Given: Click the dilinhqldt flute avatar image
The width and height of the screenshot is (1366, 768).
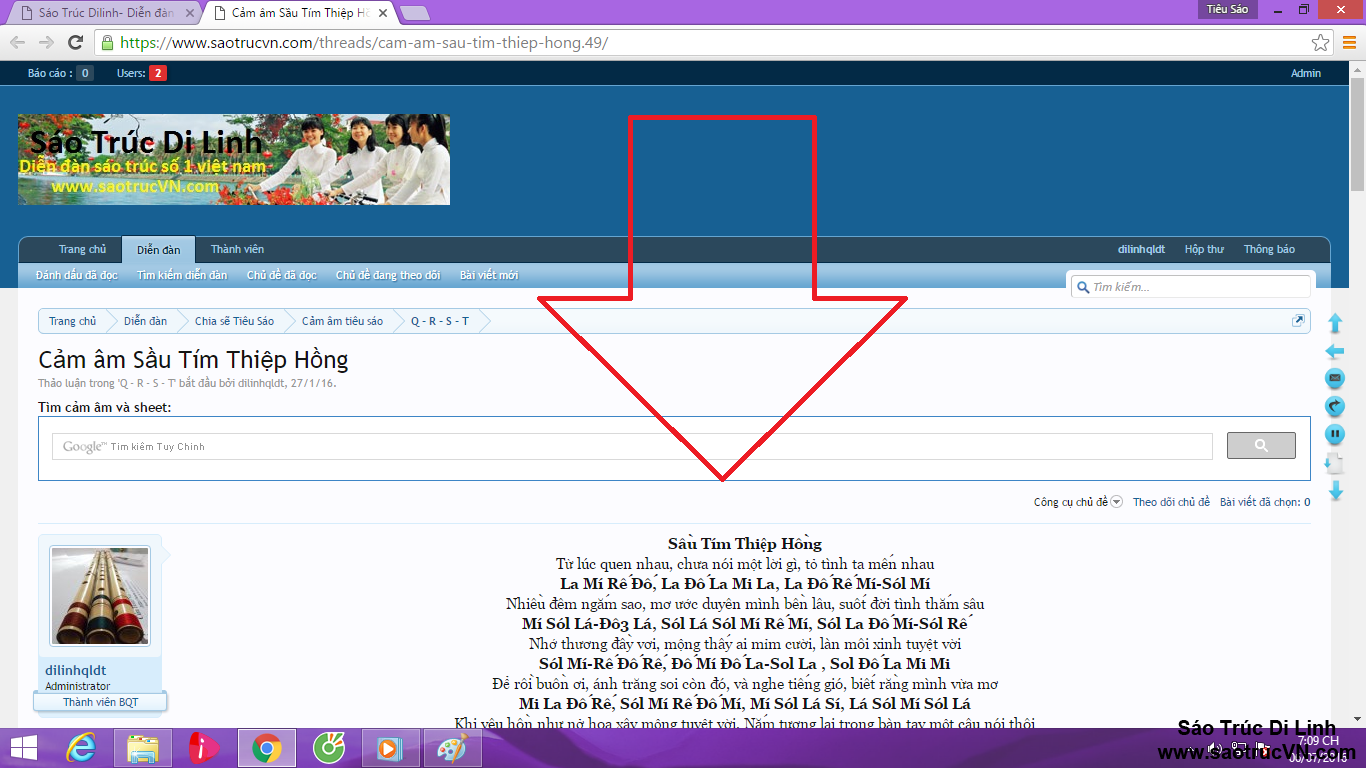Looking at the screenshot, I should click(100, 596).
